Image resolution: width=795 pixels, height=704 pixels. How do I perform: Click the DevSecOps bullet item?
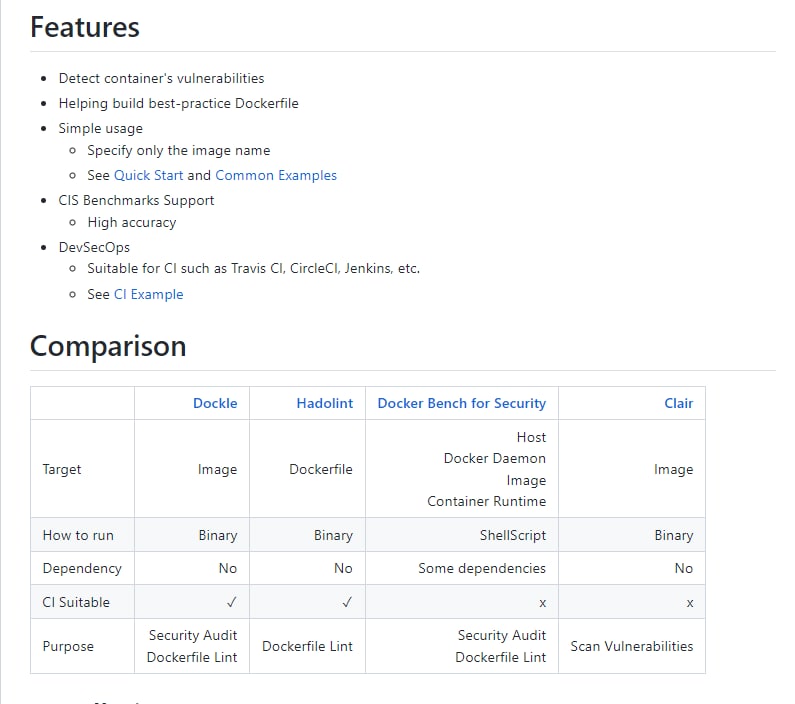94,246
